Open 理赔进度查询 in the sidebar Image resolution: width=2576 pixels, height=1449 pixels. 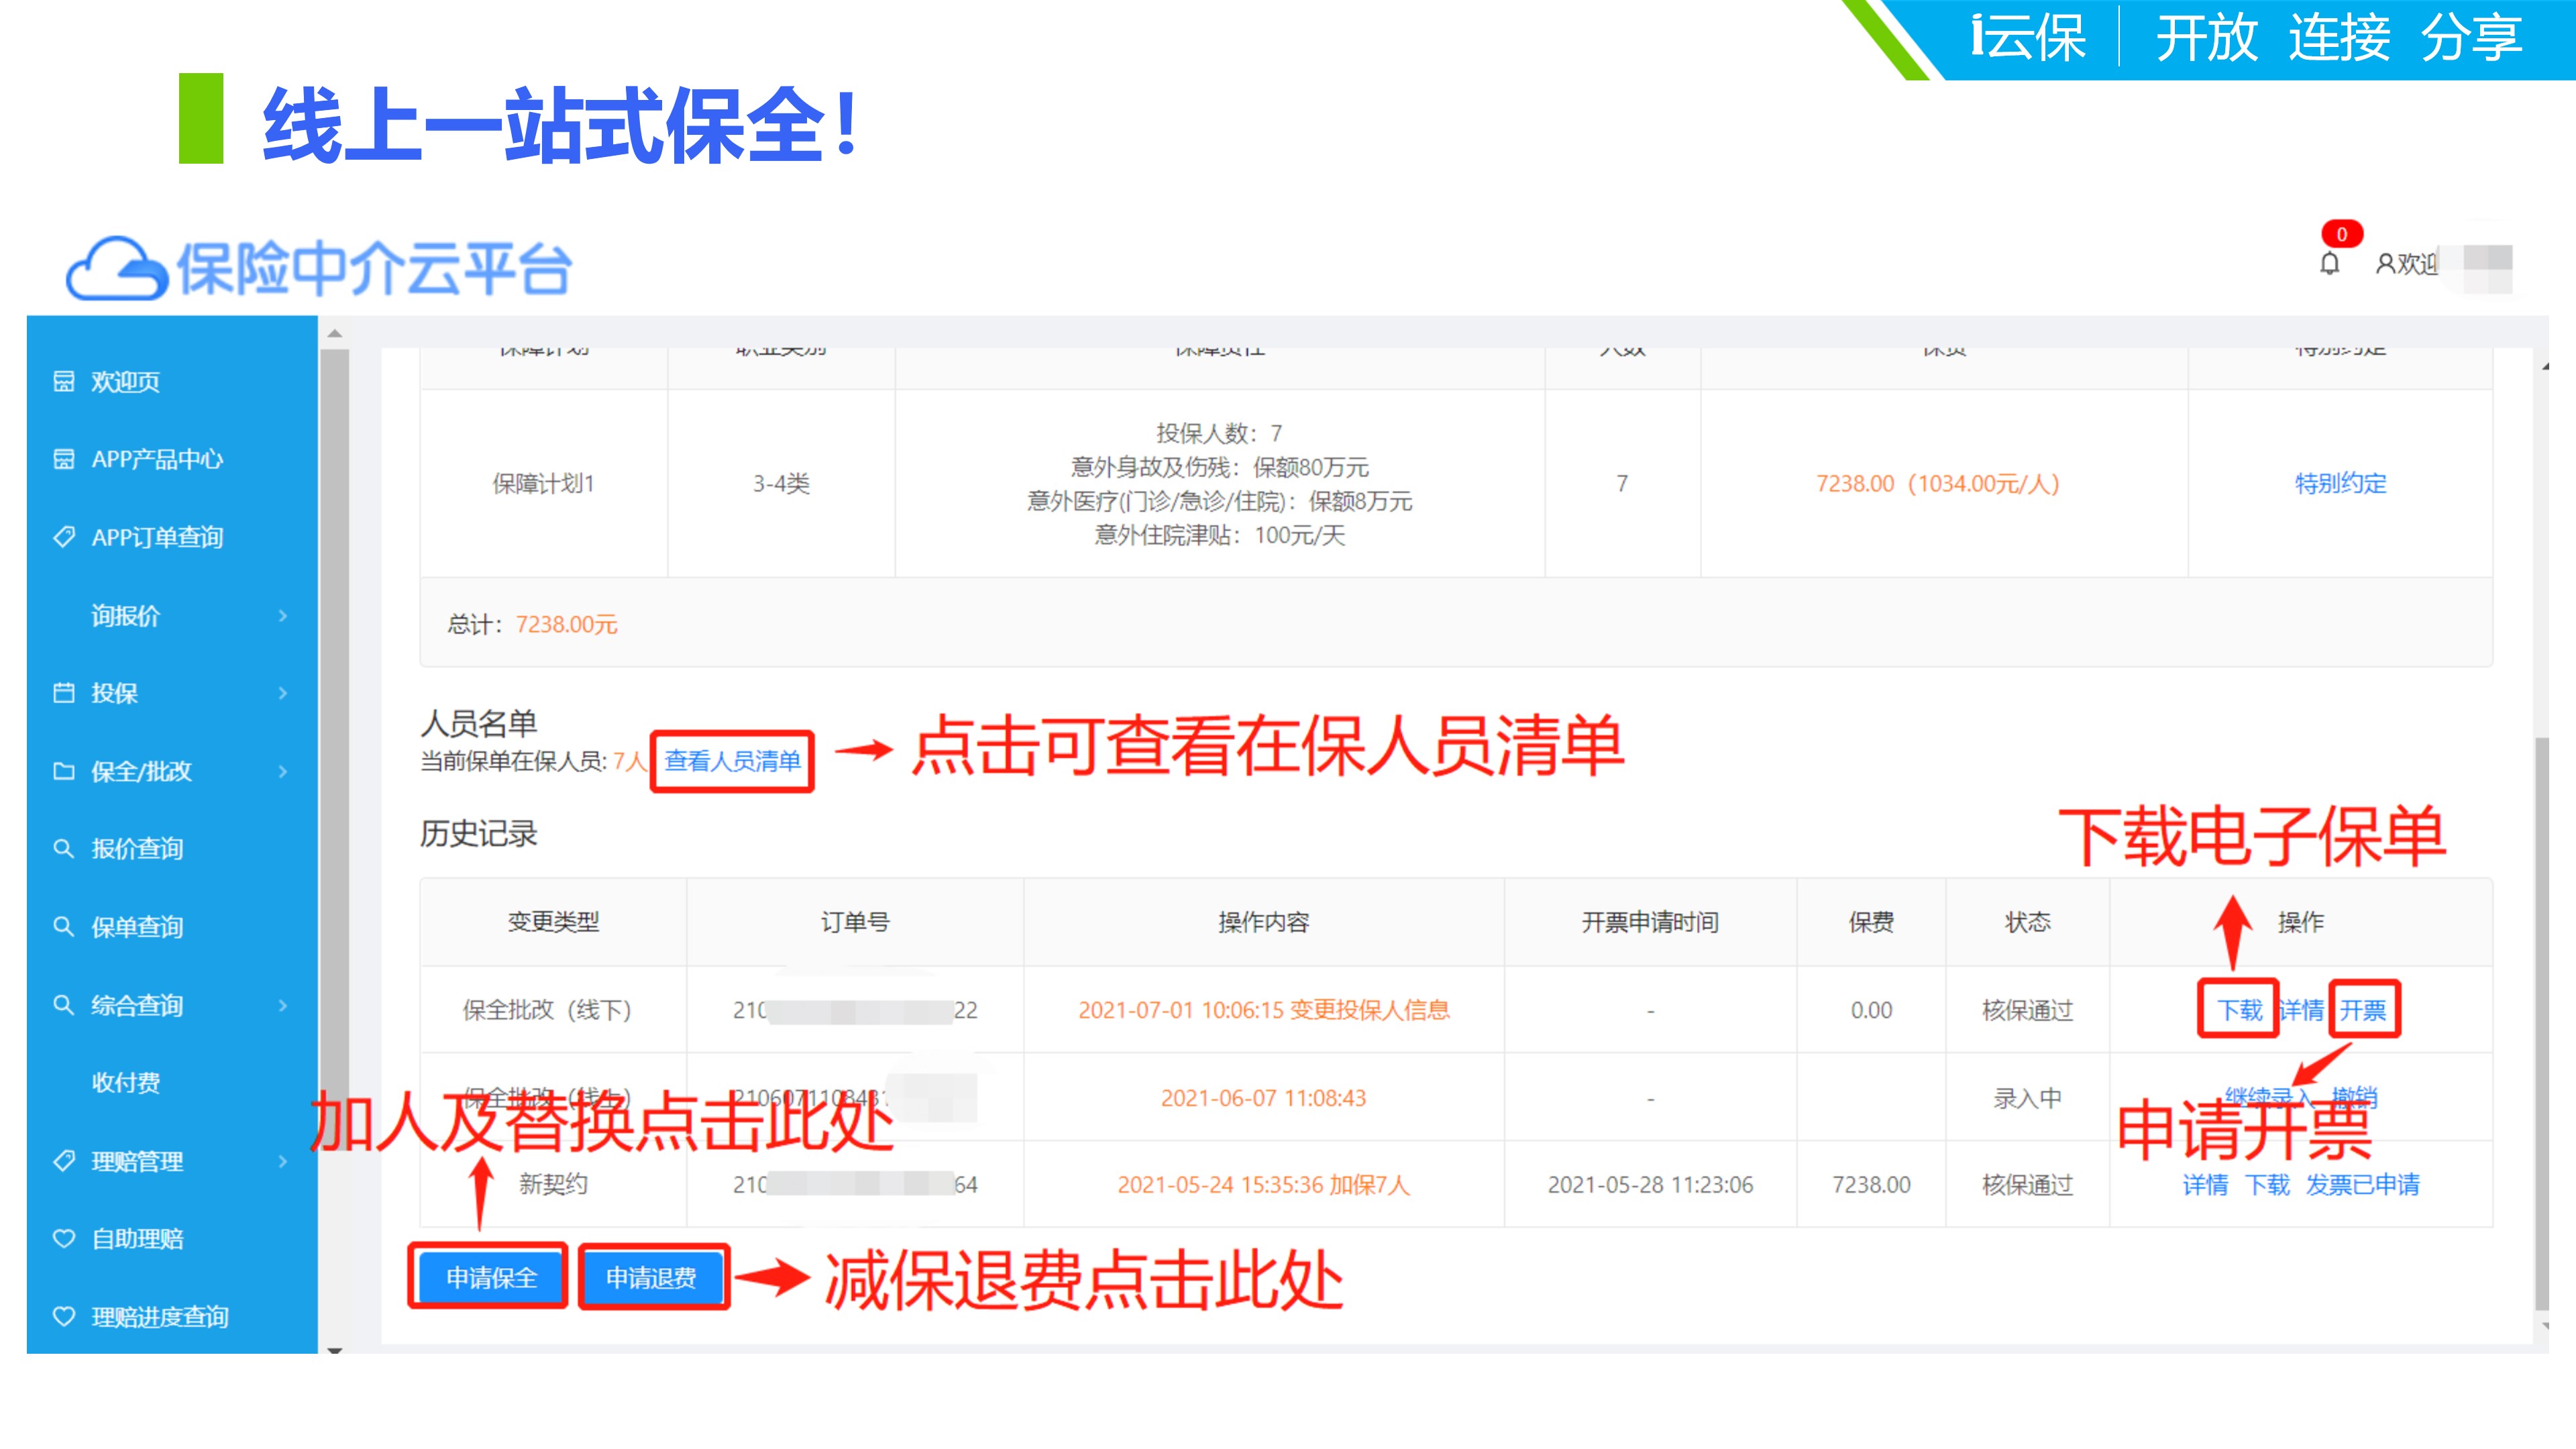tap(160, 1317)
